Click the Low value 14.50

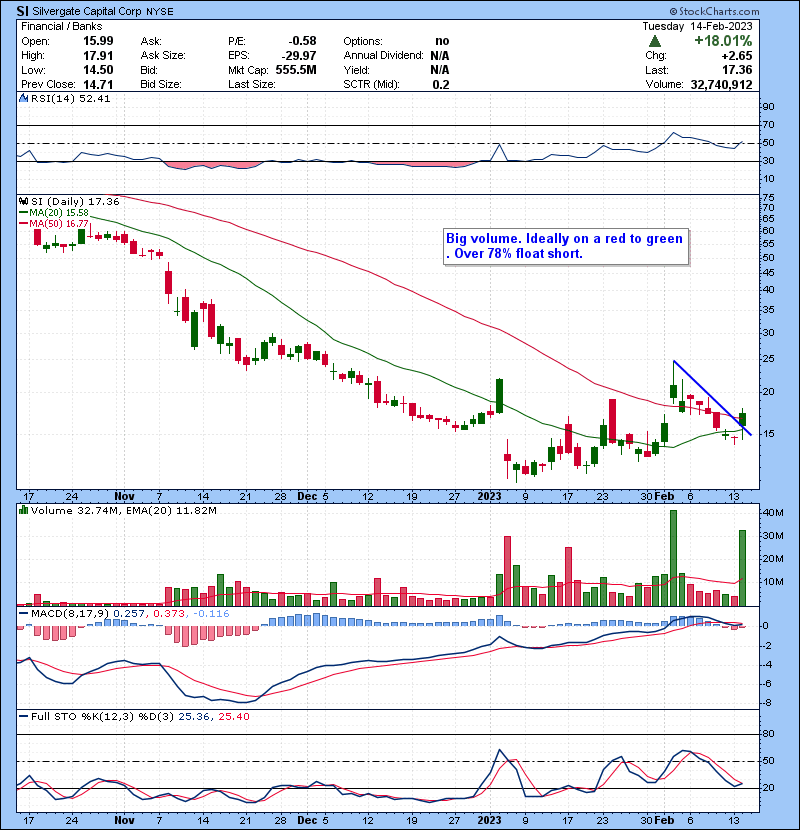[98, 70]
